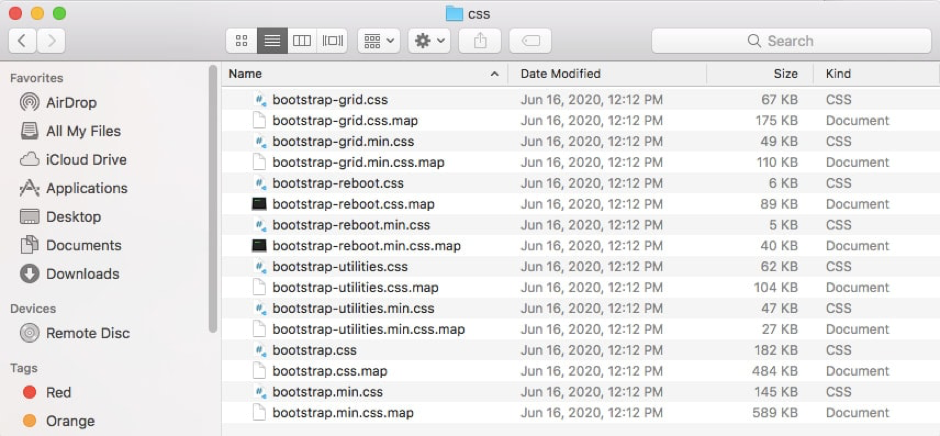The width and height of the screenshot is (940, 436).
Task: Click the Edit Tags toolbar icon
Action: (x=531, y=41)
